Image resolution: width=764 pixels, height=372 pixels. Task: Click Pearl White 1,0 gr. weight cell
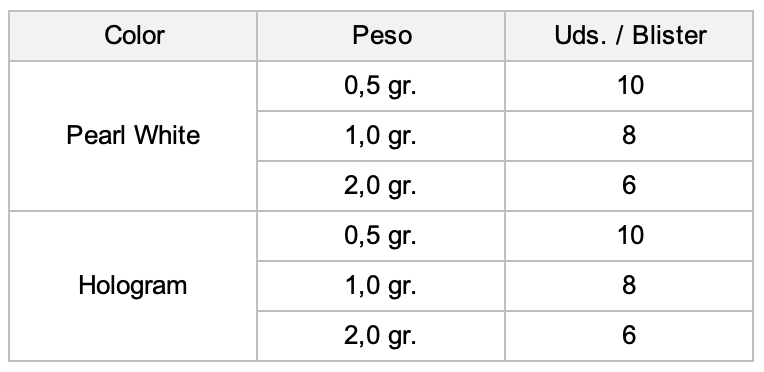point(381,136)
